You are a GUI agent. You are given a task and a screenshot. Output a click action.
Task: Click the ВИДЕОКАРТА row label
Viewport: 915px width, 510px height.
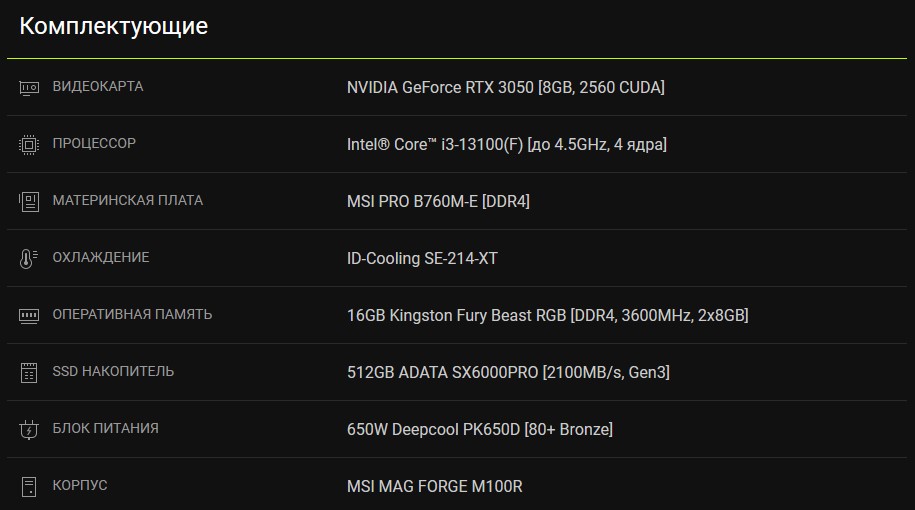pyautogui.click(x=98, y=86)
